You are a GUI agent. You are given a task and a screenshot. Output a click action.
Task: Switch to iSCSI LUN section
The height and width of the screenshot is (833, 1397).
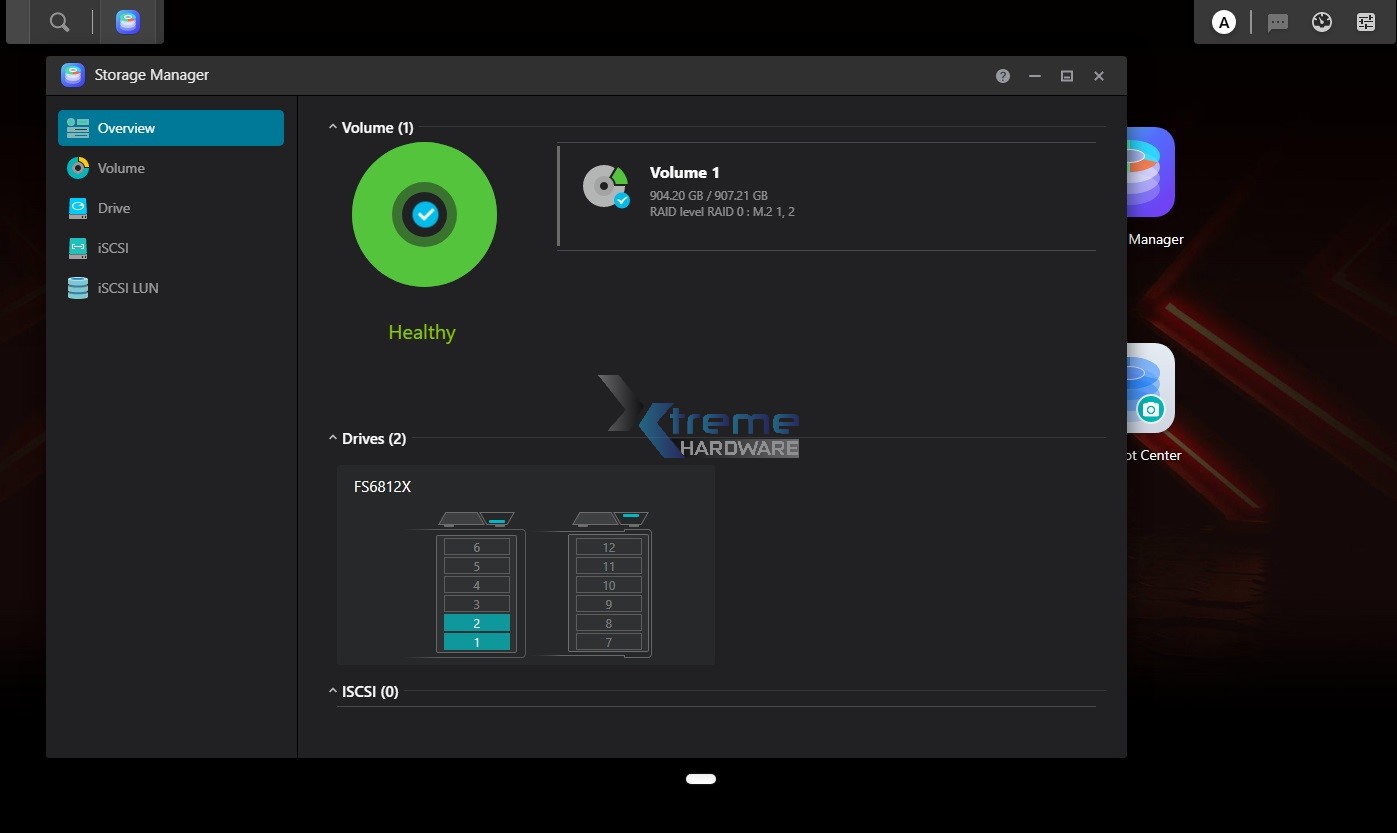(x=128, y=288)
